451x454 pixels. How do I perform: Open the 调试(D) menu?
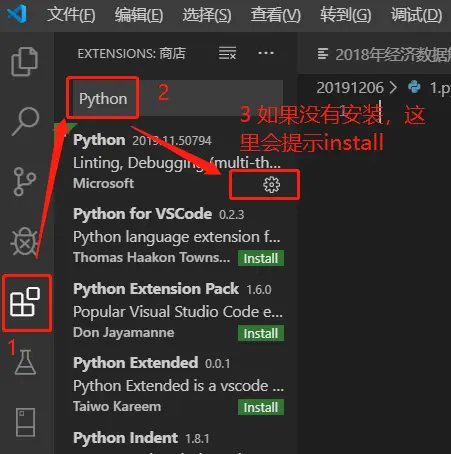tap(417, 15)
